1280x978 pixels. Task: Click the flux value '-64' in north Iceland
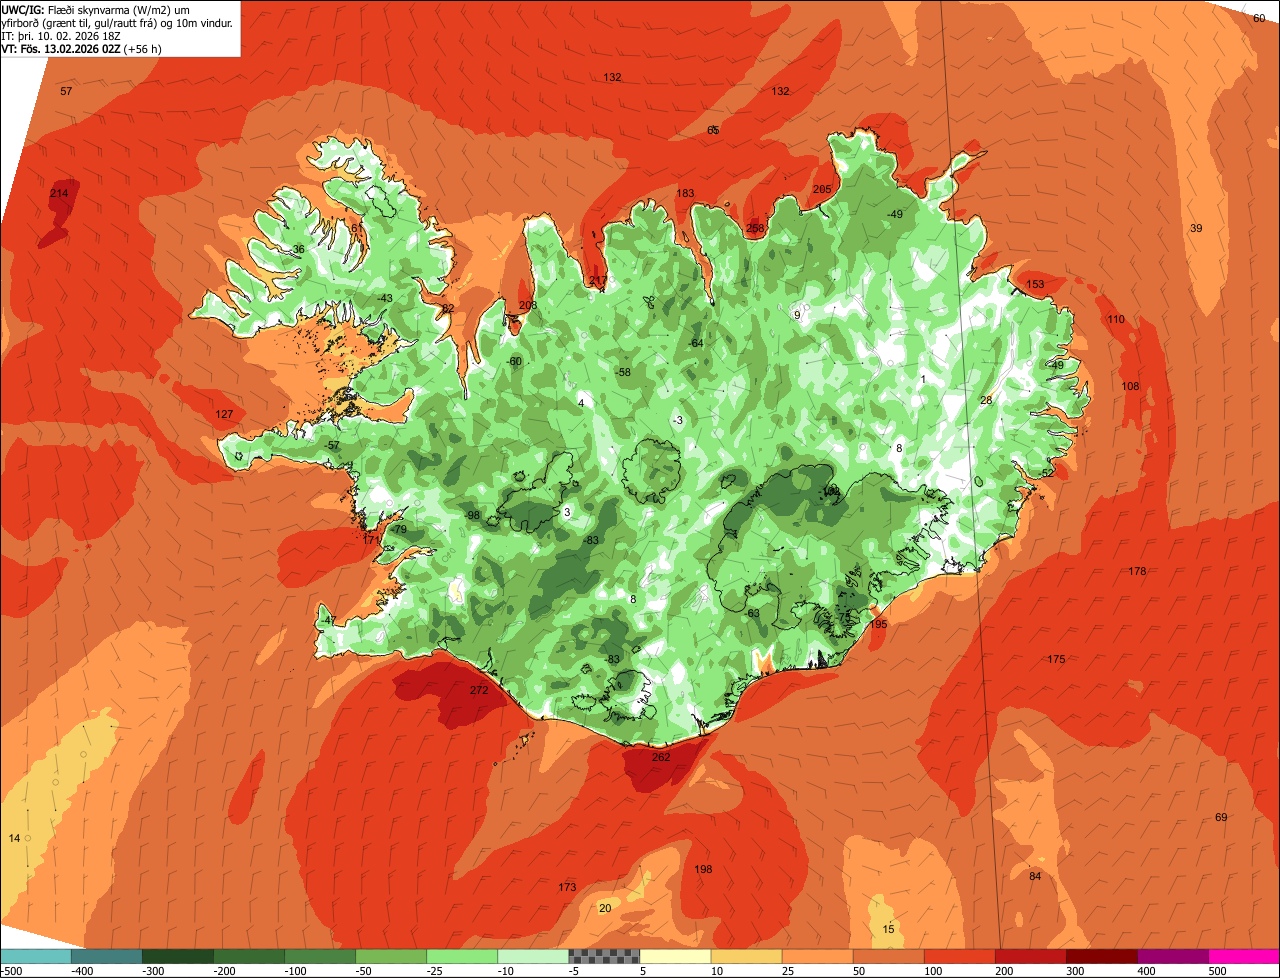tap(696, 343)
